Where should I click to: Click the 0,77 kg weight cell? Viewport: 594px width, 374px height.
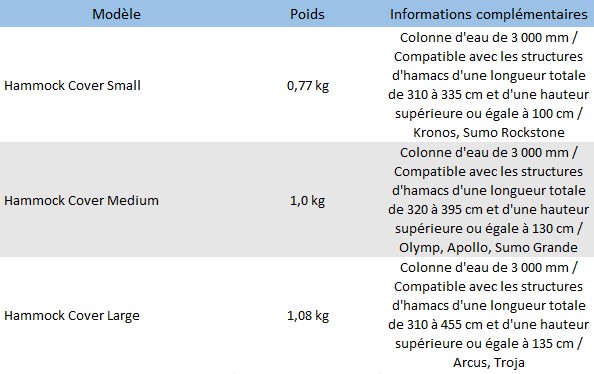click(x=308, y=86)
